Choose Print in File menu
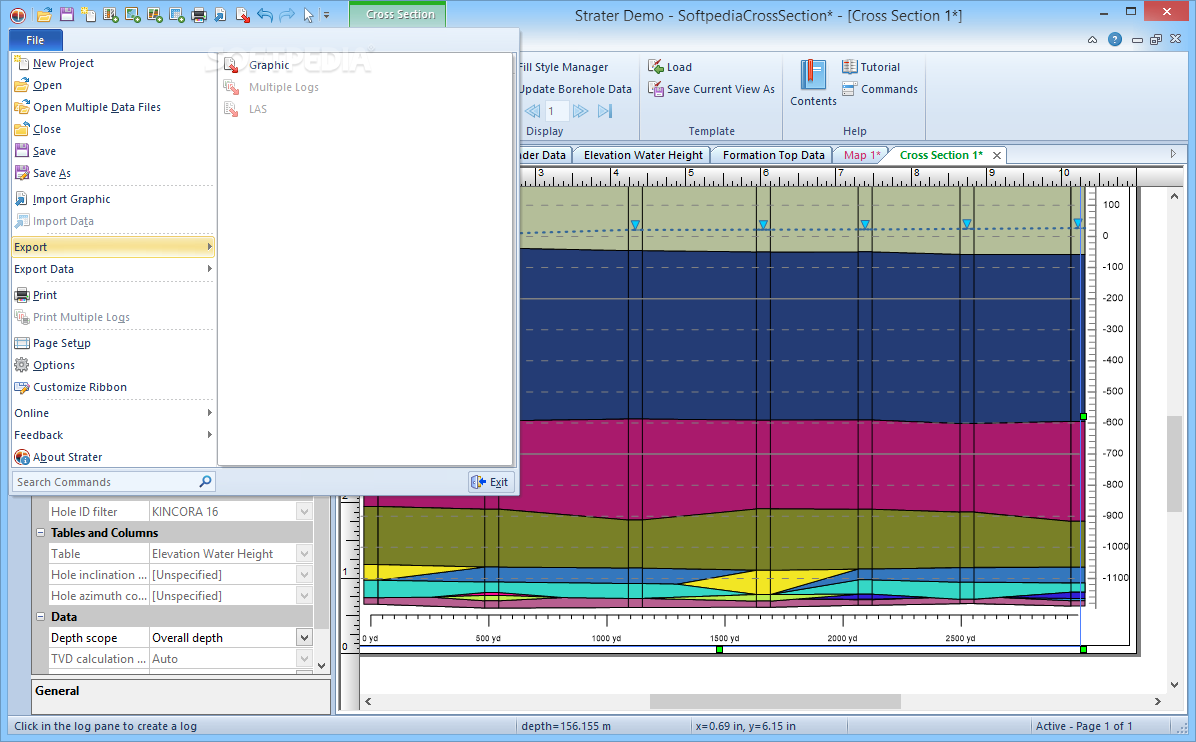 click(113, 295)
